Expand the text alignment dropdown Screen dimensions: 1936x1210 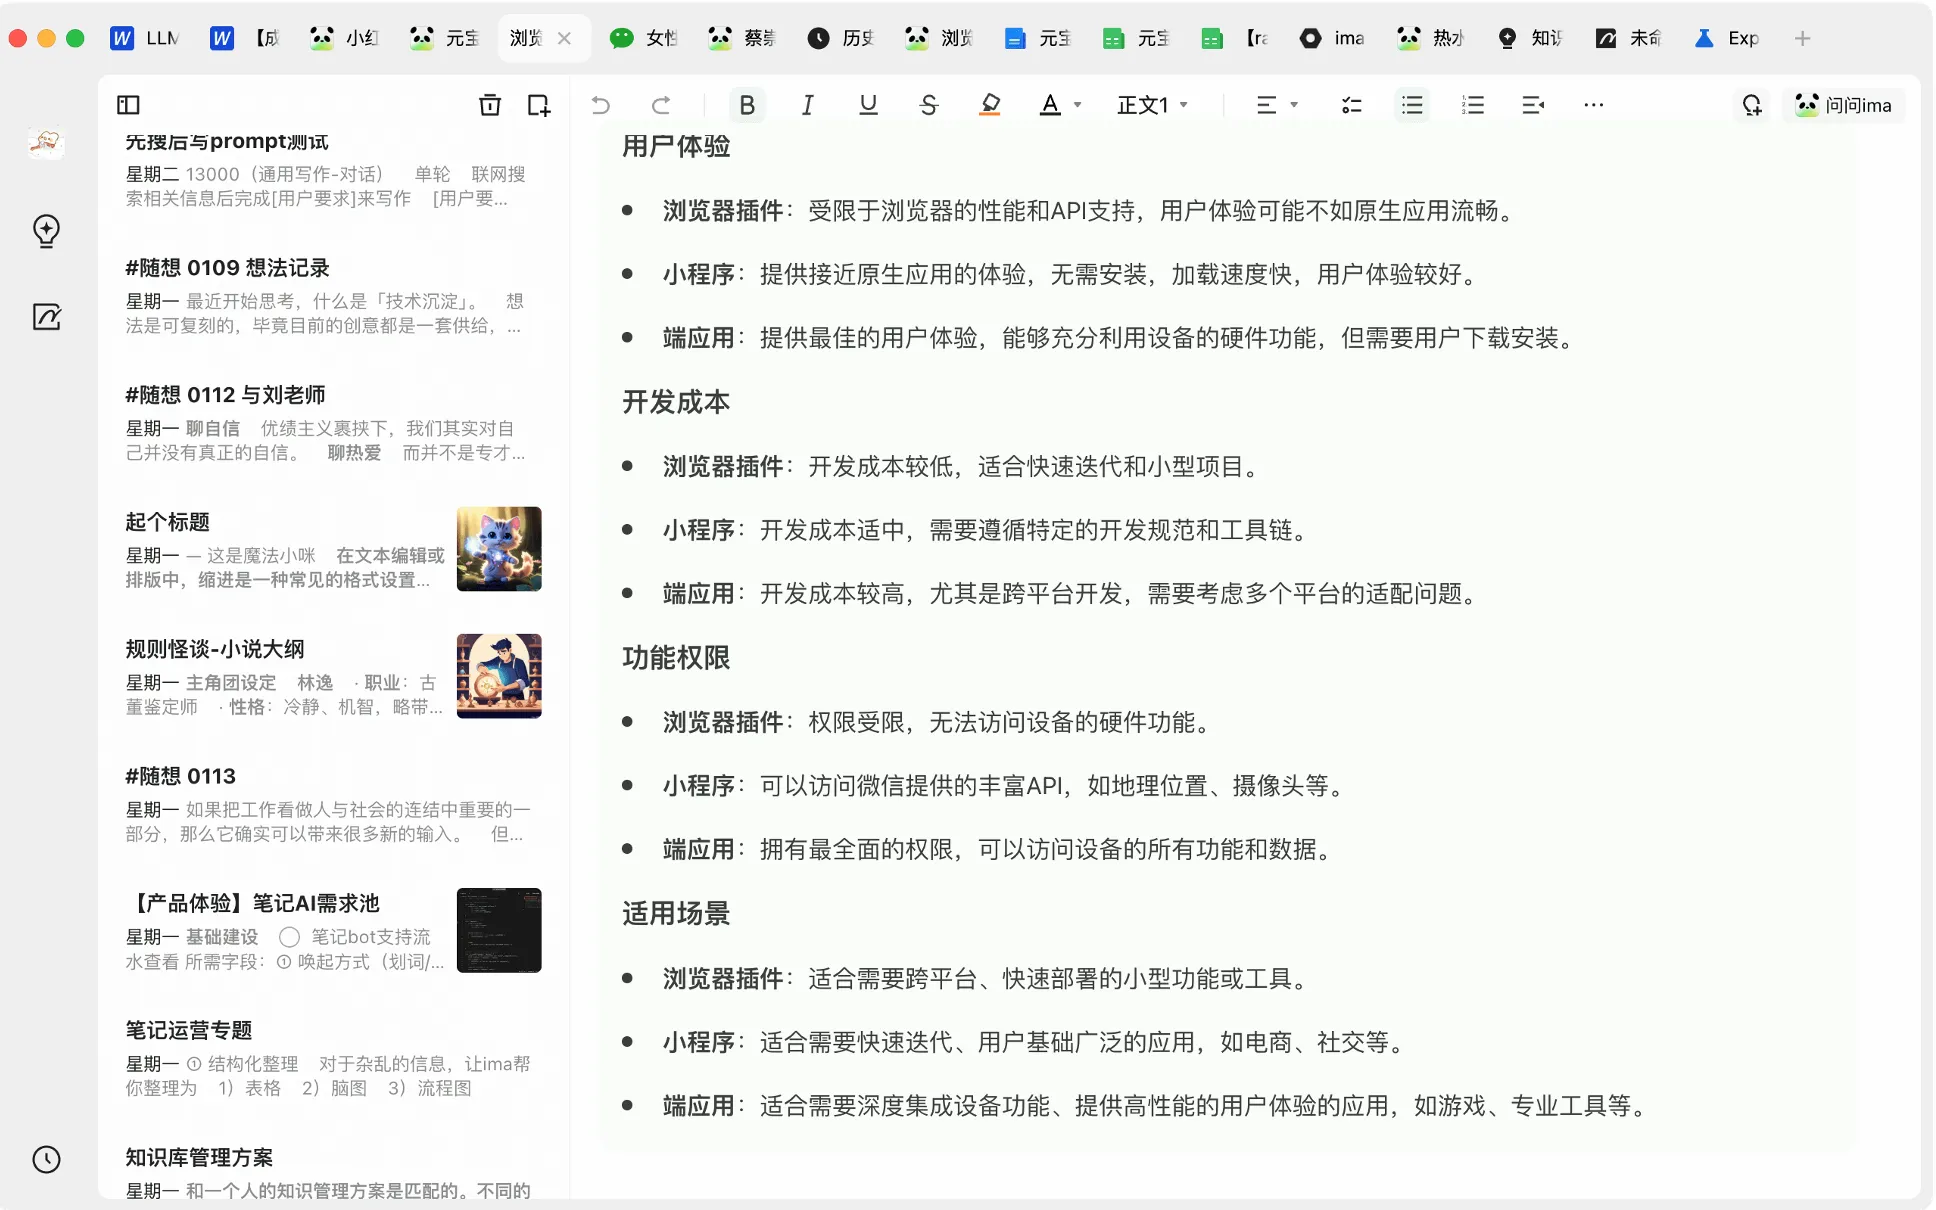pyautogui.click(x=1276, y=105)
